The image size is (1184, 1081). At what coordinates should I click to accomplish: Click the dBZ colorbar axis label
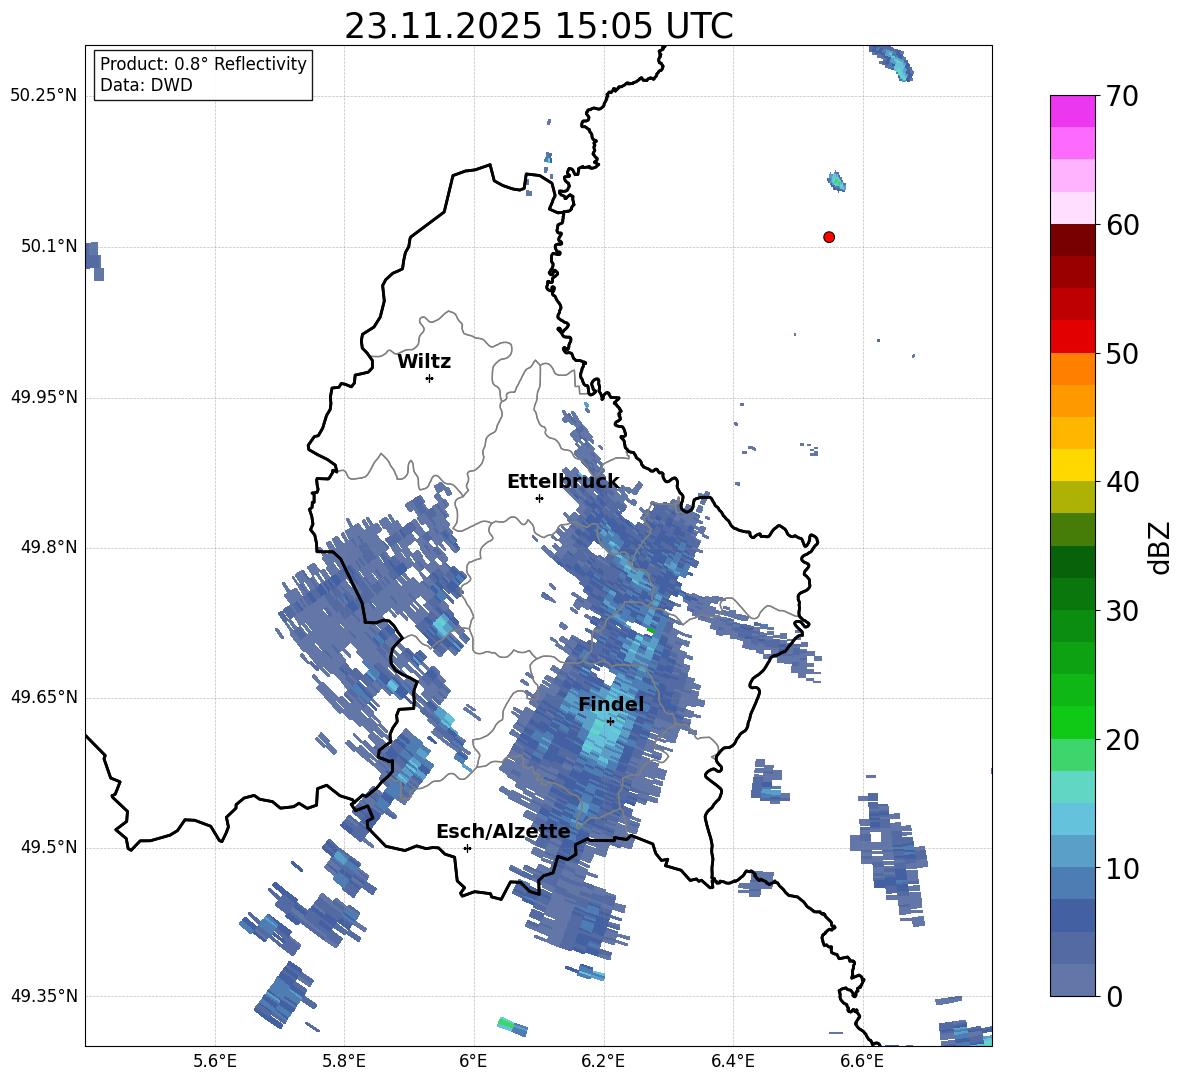[1161, 547]
